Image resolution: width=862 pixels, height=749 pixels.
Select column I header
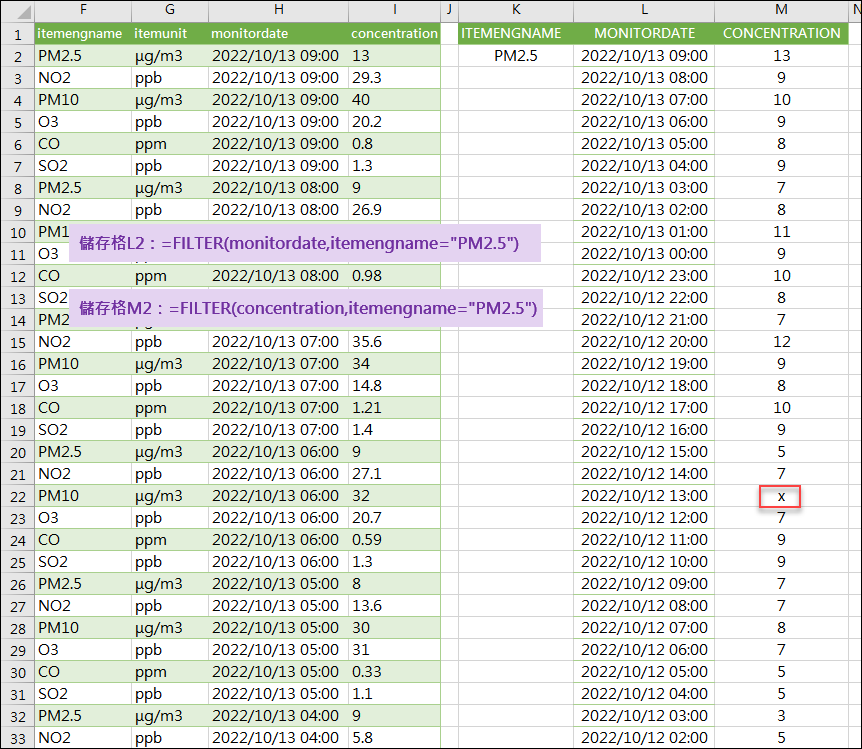(395, 9)
